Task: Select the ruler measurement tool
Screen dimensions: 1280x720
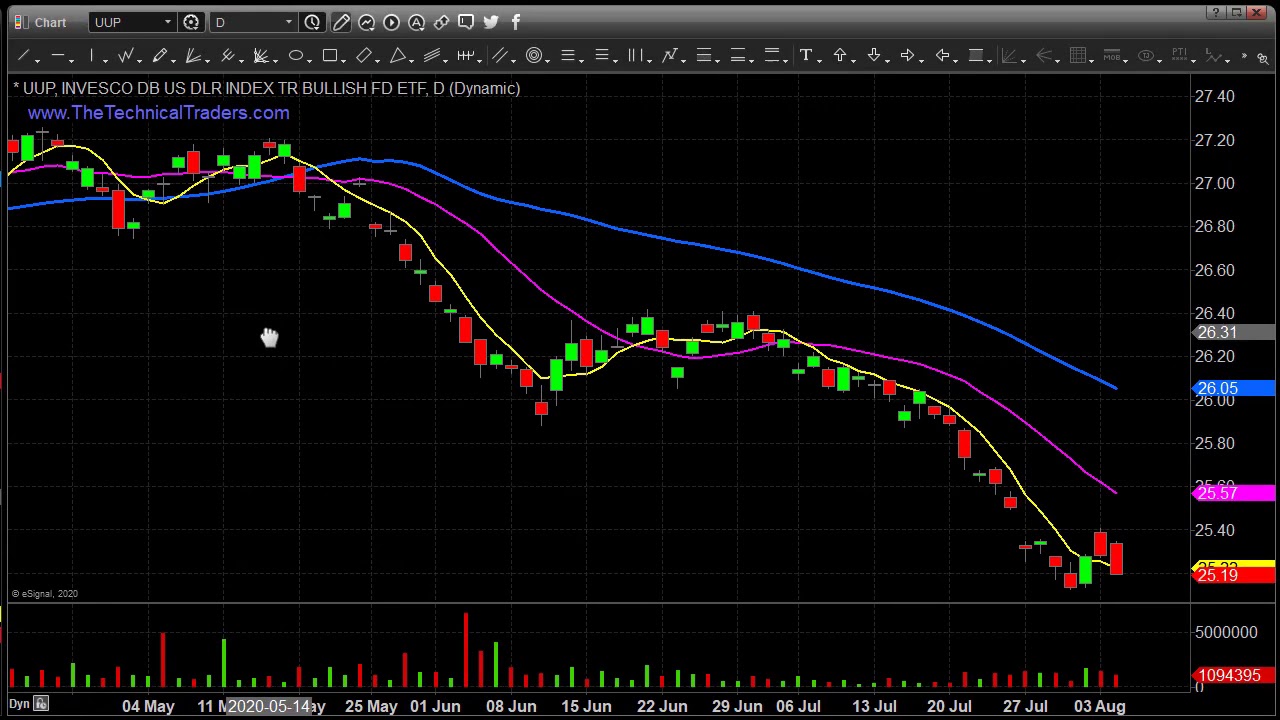Action: [466, 56]
